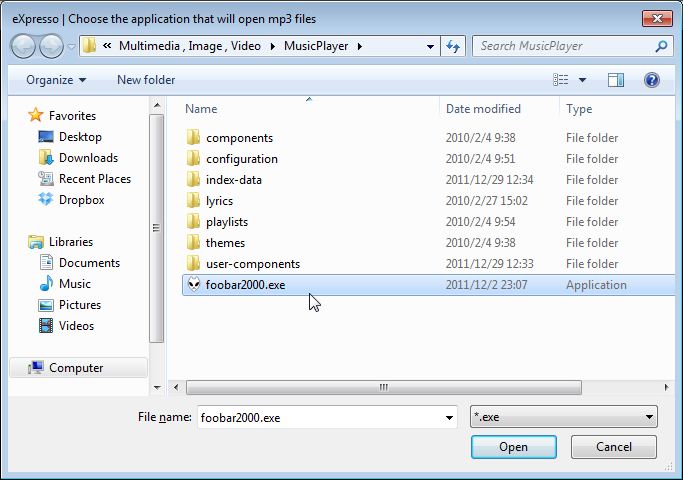The image size is (683, 480).
Task: Click the navigation pane vertical scrollbar thumb
Action: pos(156,228)
